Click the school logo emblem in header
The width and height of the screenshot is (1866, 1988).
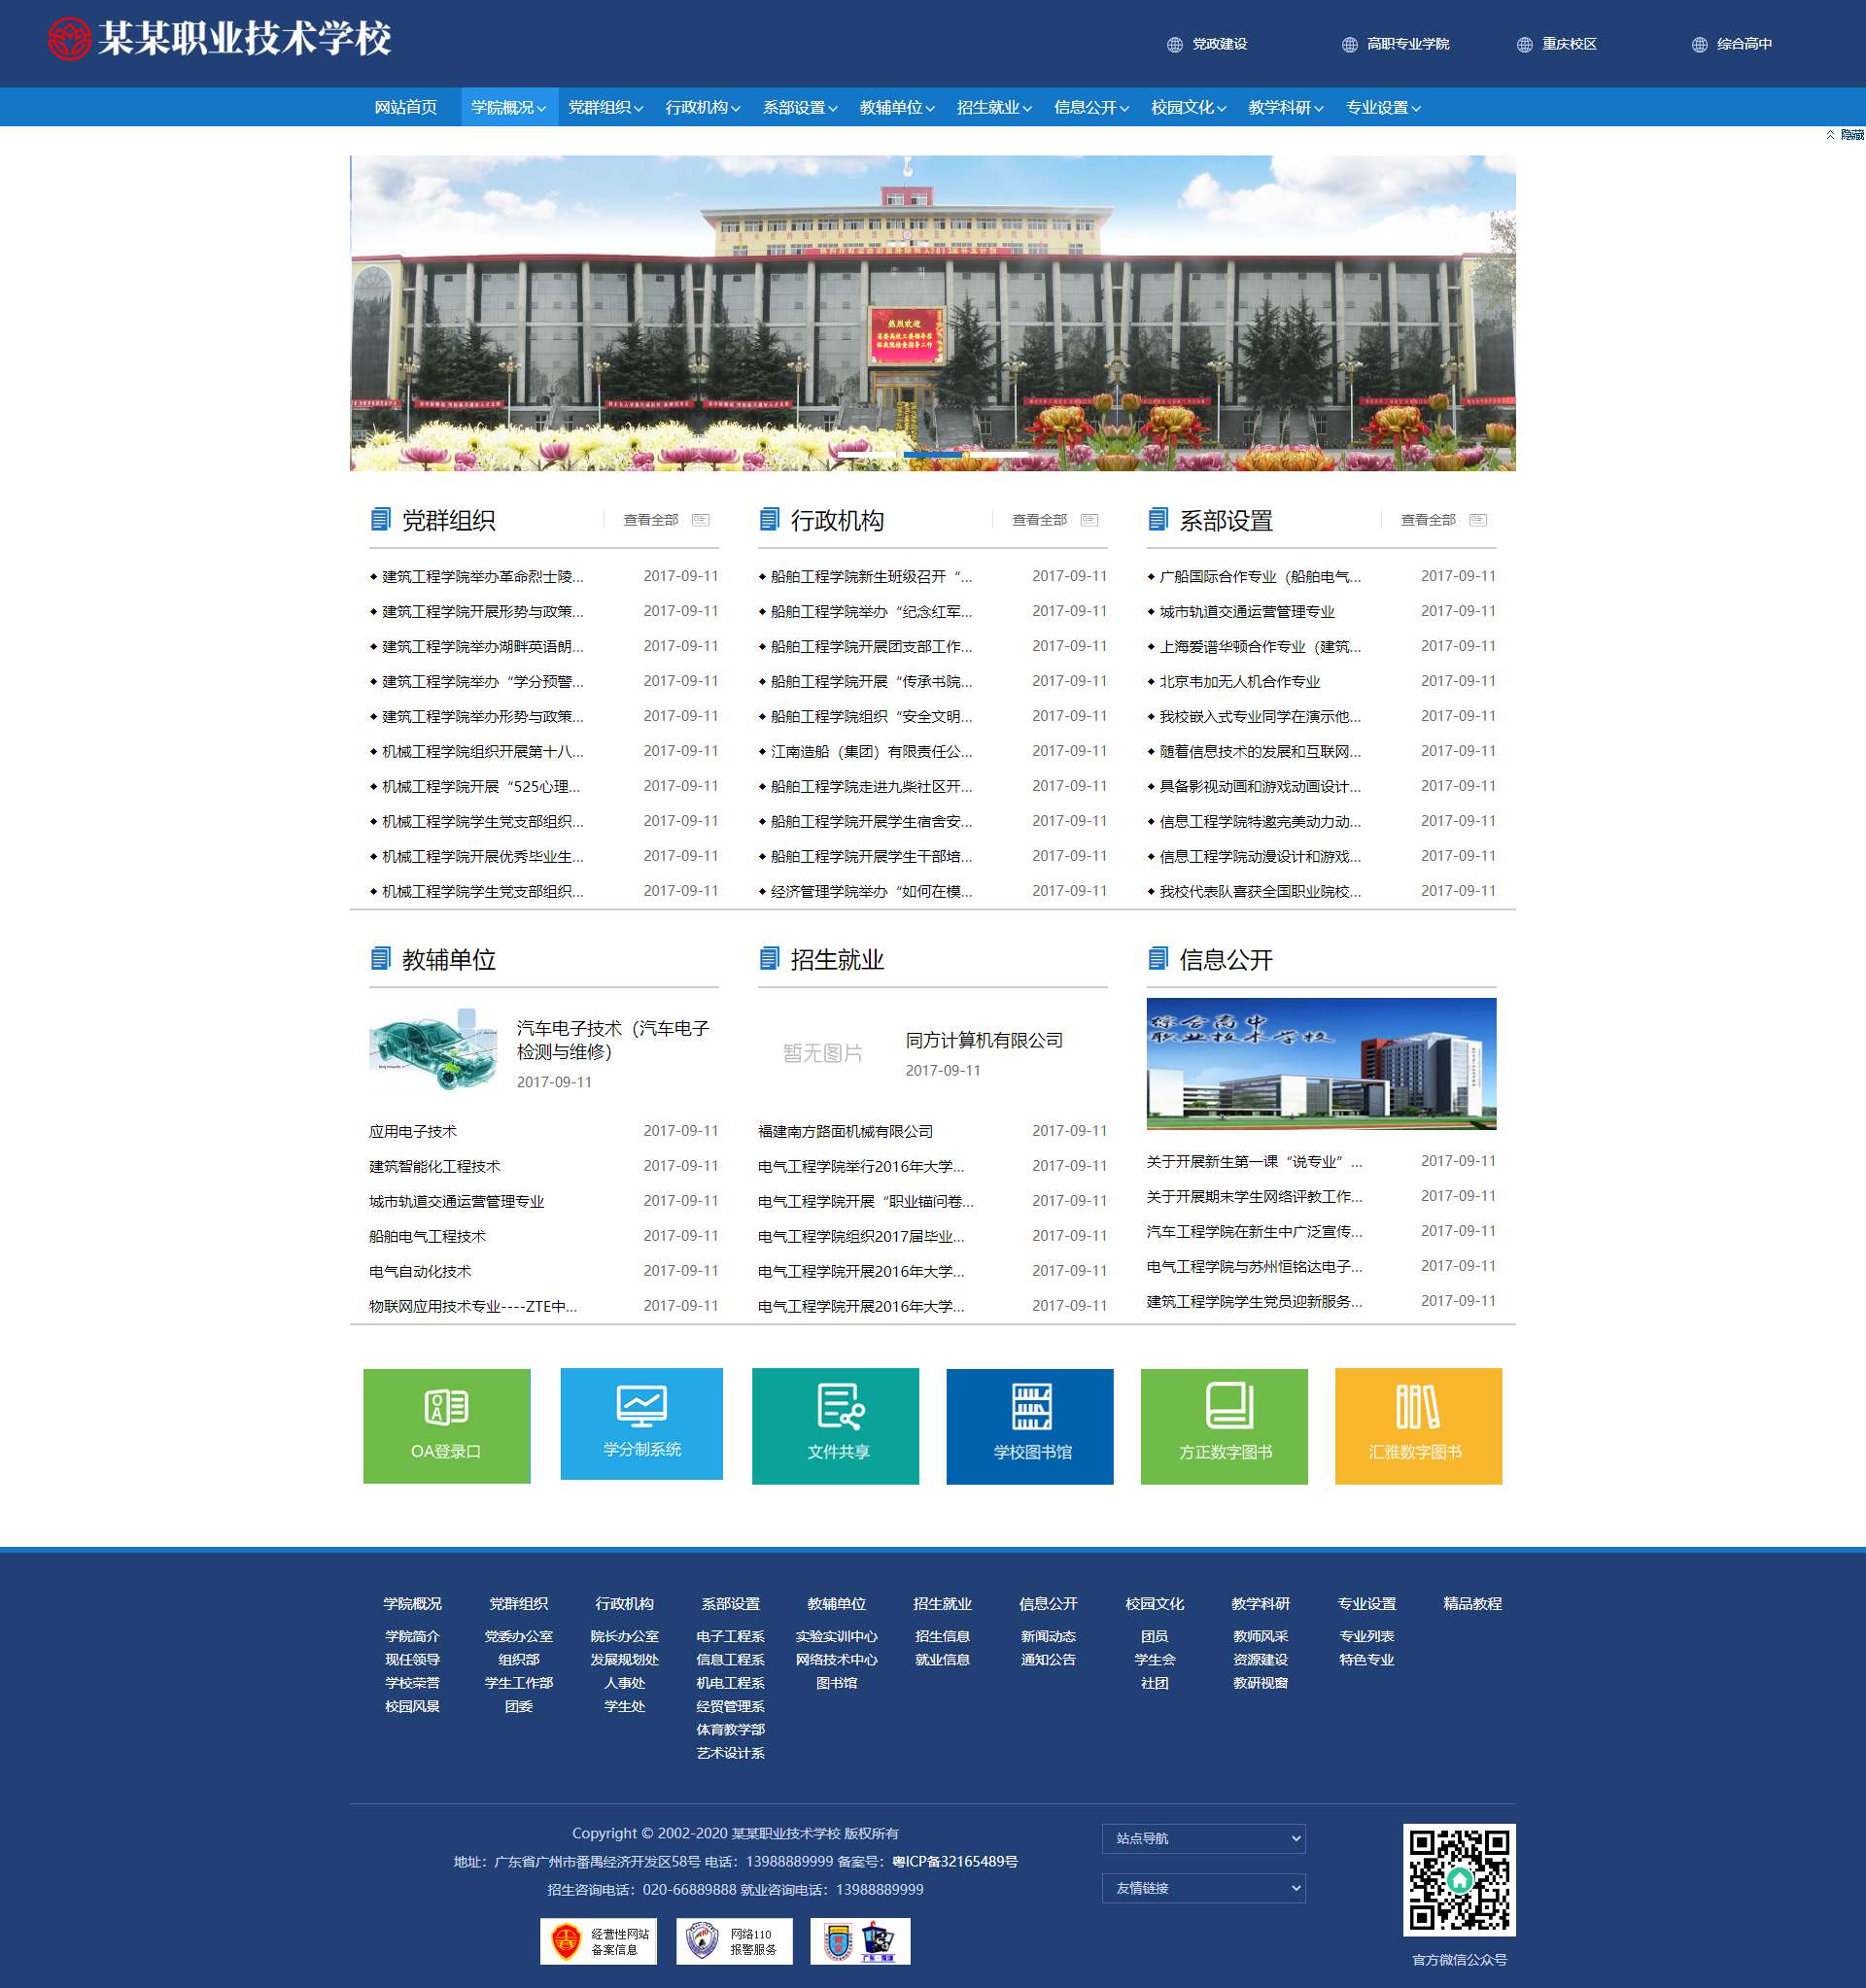coord(69,39)
